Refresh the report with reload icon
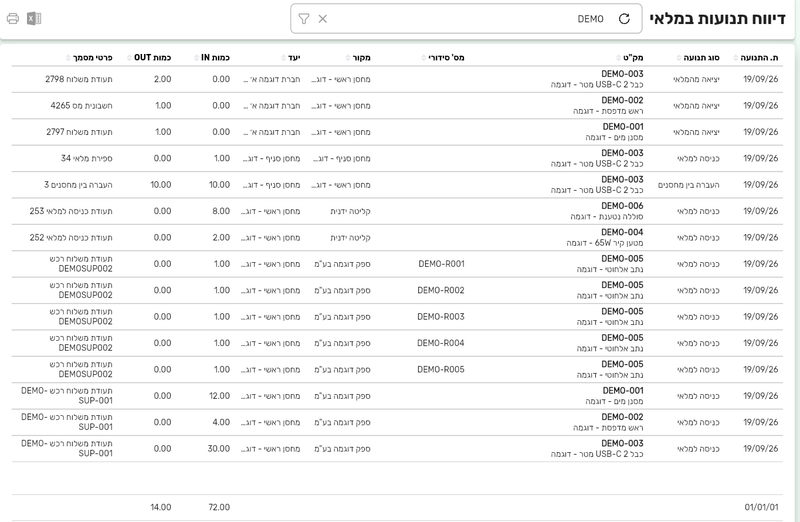 (x=624, y=19)
